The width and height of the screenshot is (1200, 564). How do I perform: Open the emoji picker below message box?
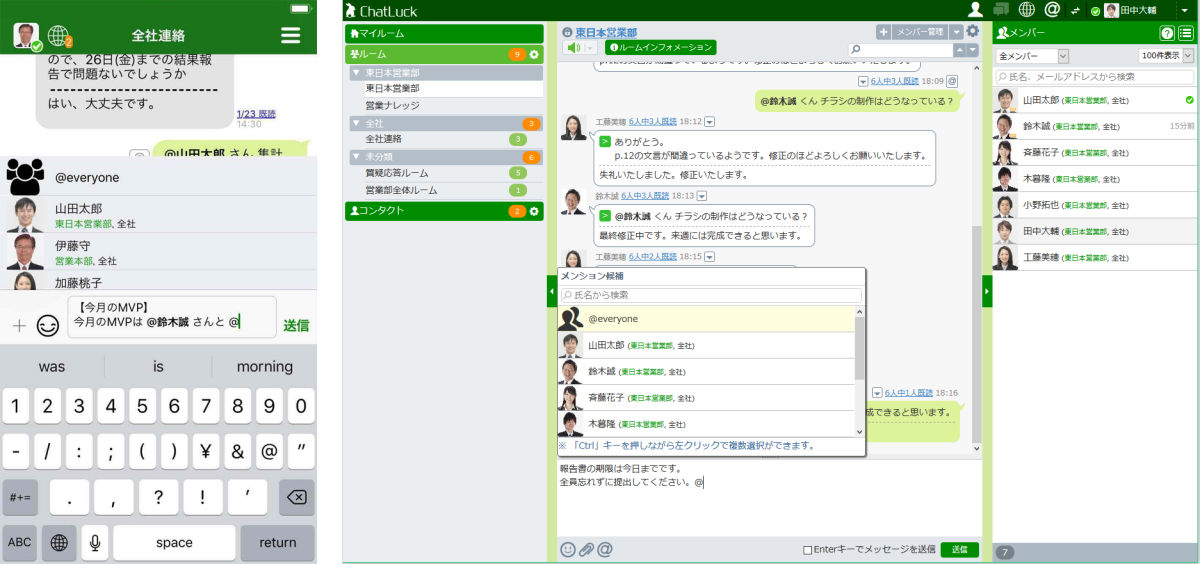click(x=568, y=549)
